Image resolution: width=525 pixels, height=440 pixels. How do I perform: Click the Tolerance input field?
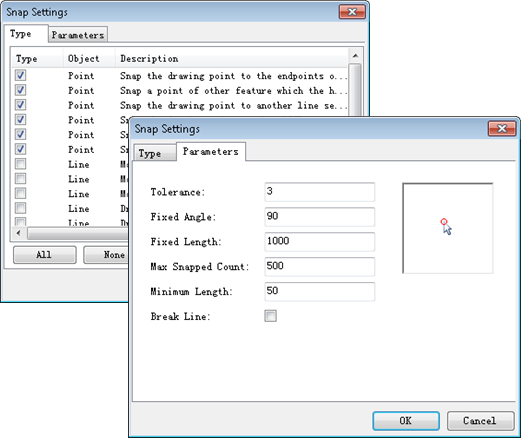pos(319,192)
